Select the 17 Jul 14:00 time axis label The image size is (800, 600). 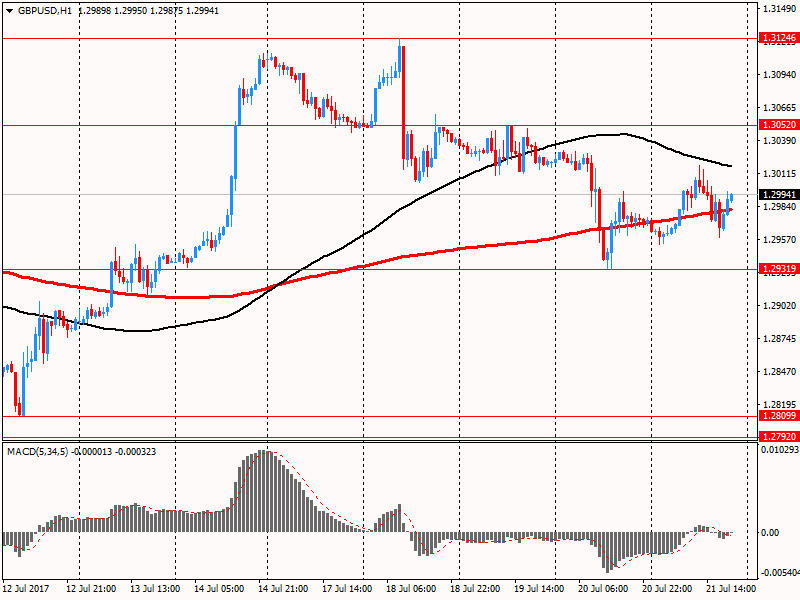347,588
